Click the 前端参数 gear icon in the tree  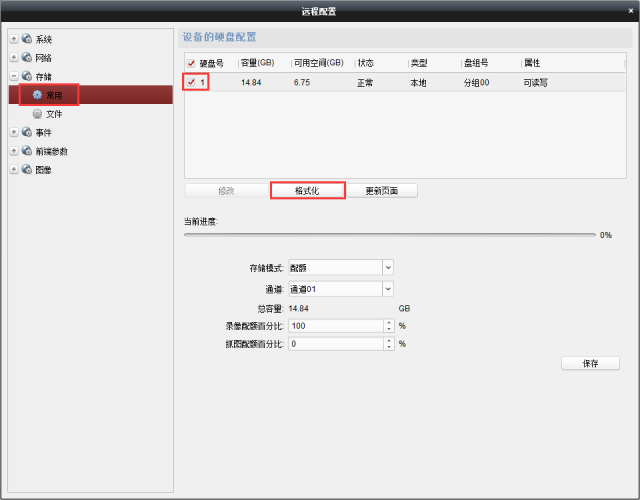point(26,151)
